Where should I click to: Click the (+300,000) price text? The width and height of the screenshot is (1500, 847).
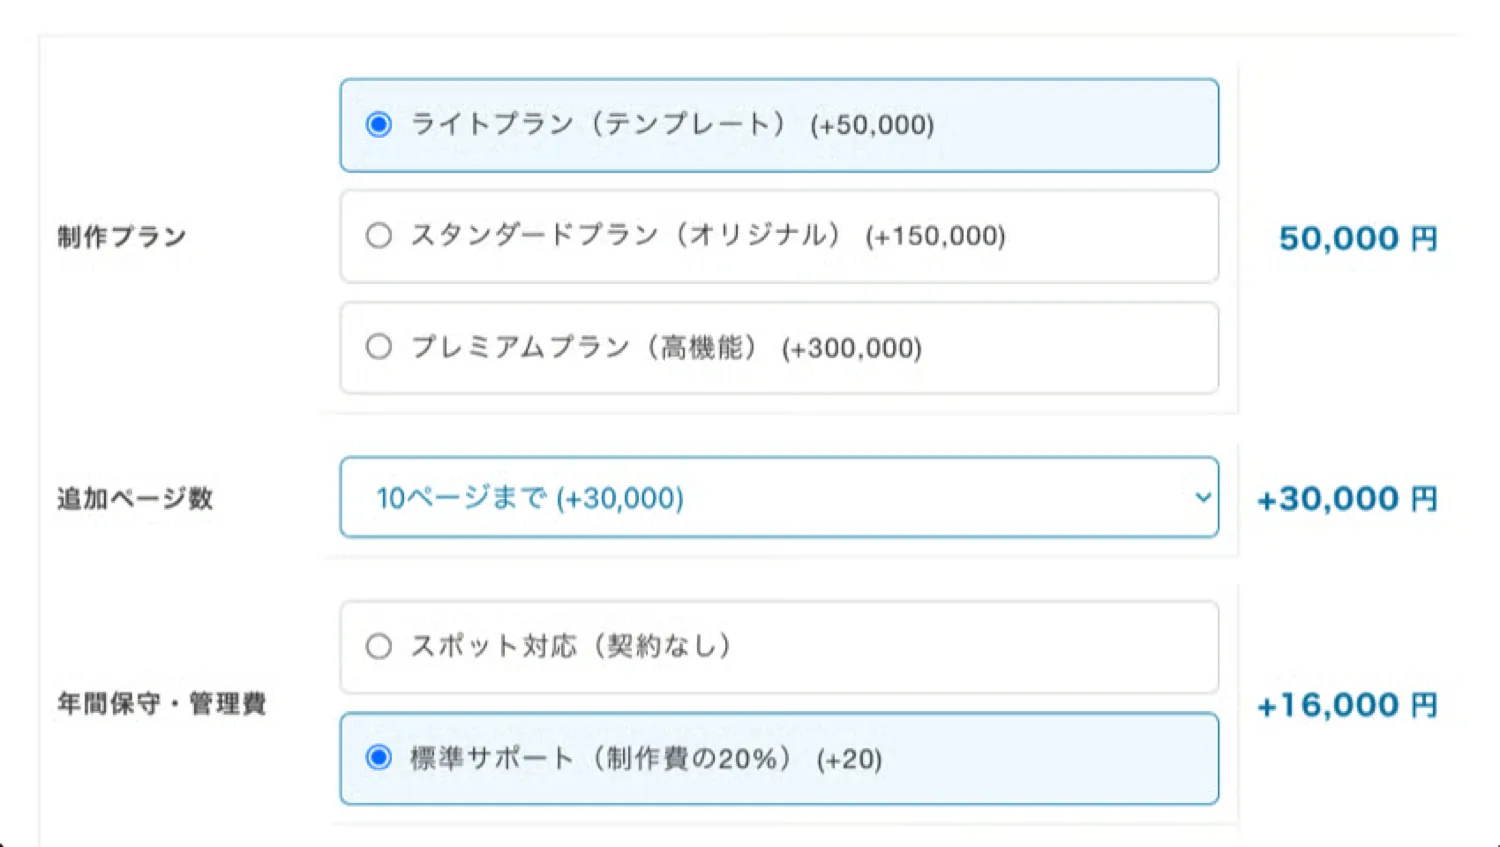852,348
